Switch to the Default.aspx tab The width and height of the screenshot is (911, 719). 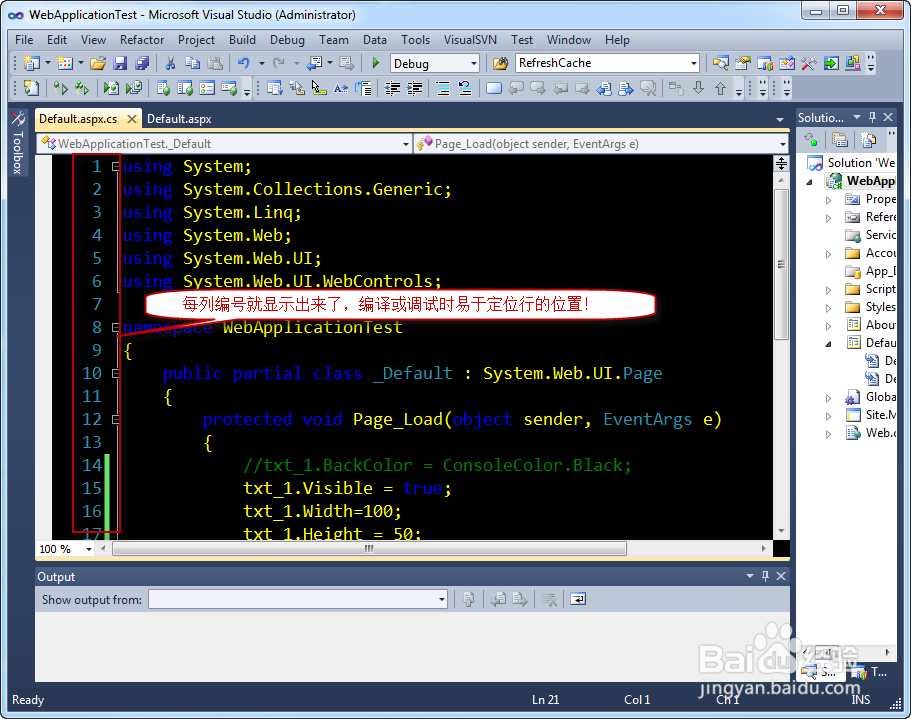(x=179, y=118)
